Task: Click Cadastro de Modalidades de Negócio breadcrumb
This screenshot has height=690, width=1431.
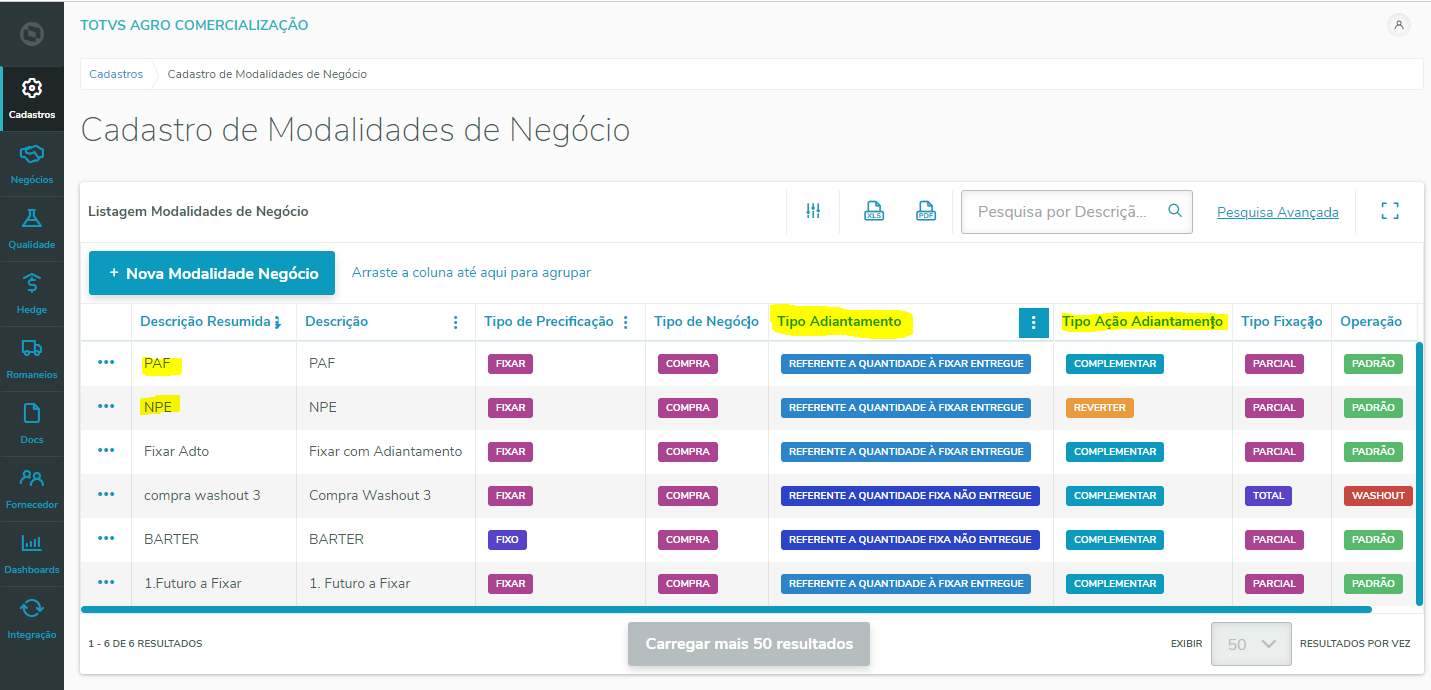Action: pos(267,74)
